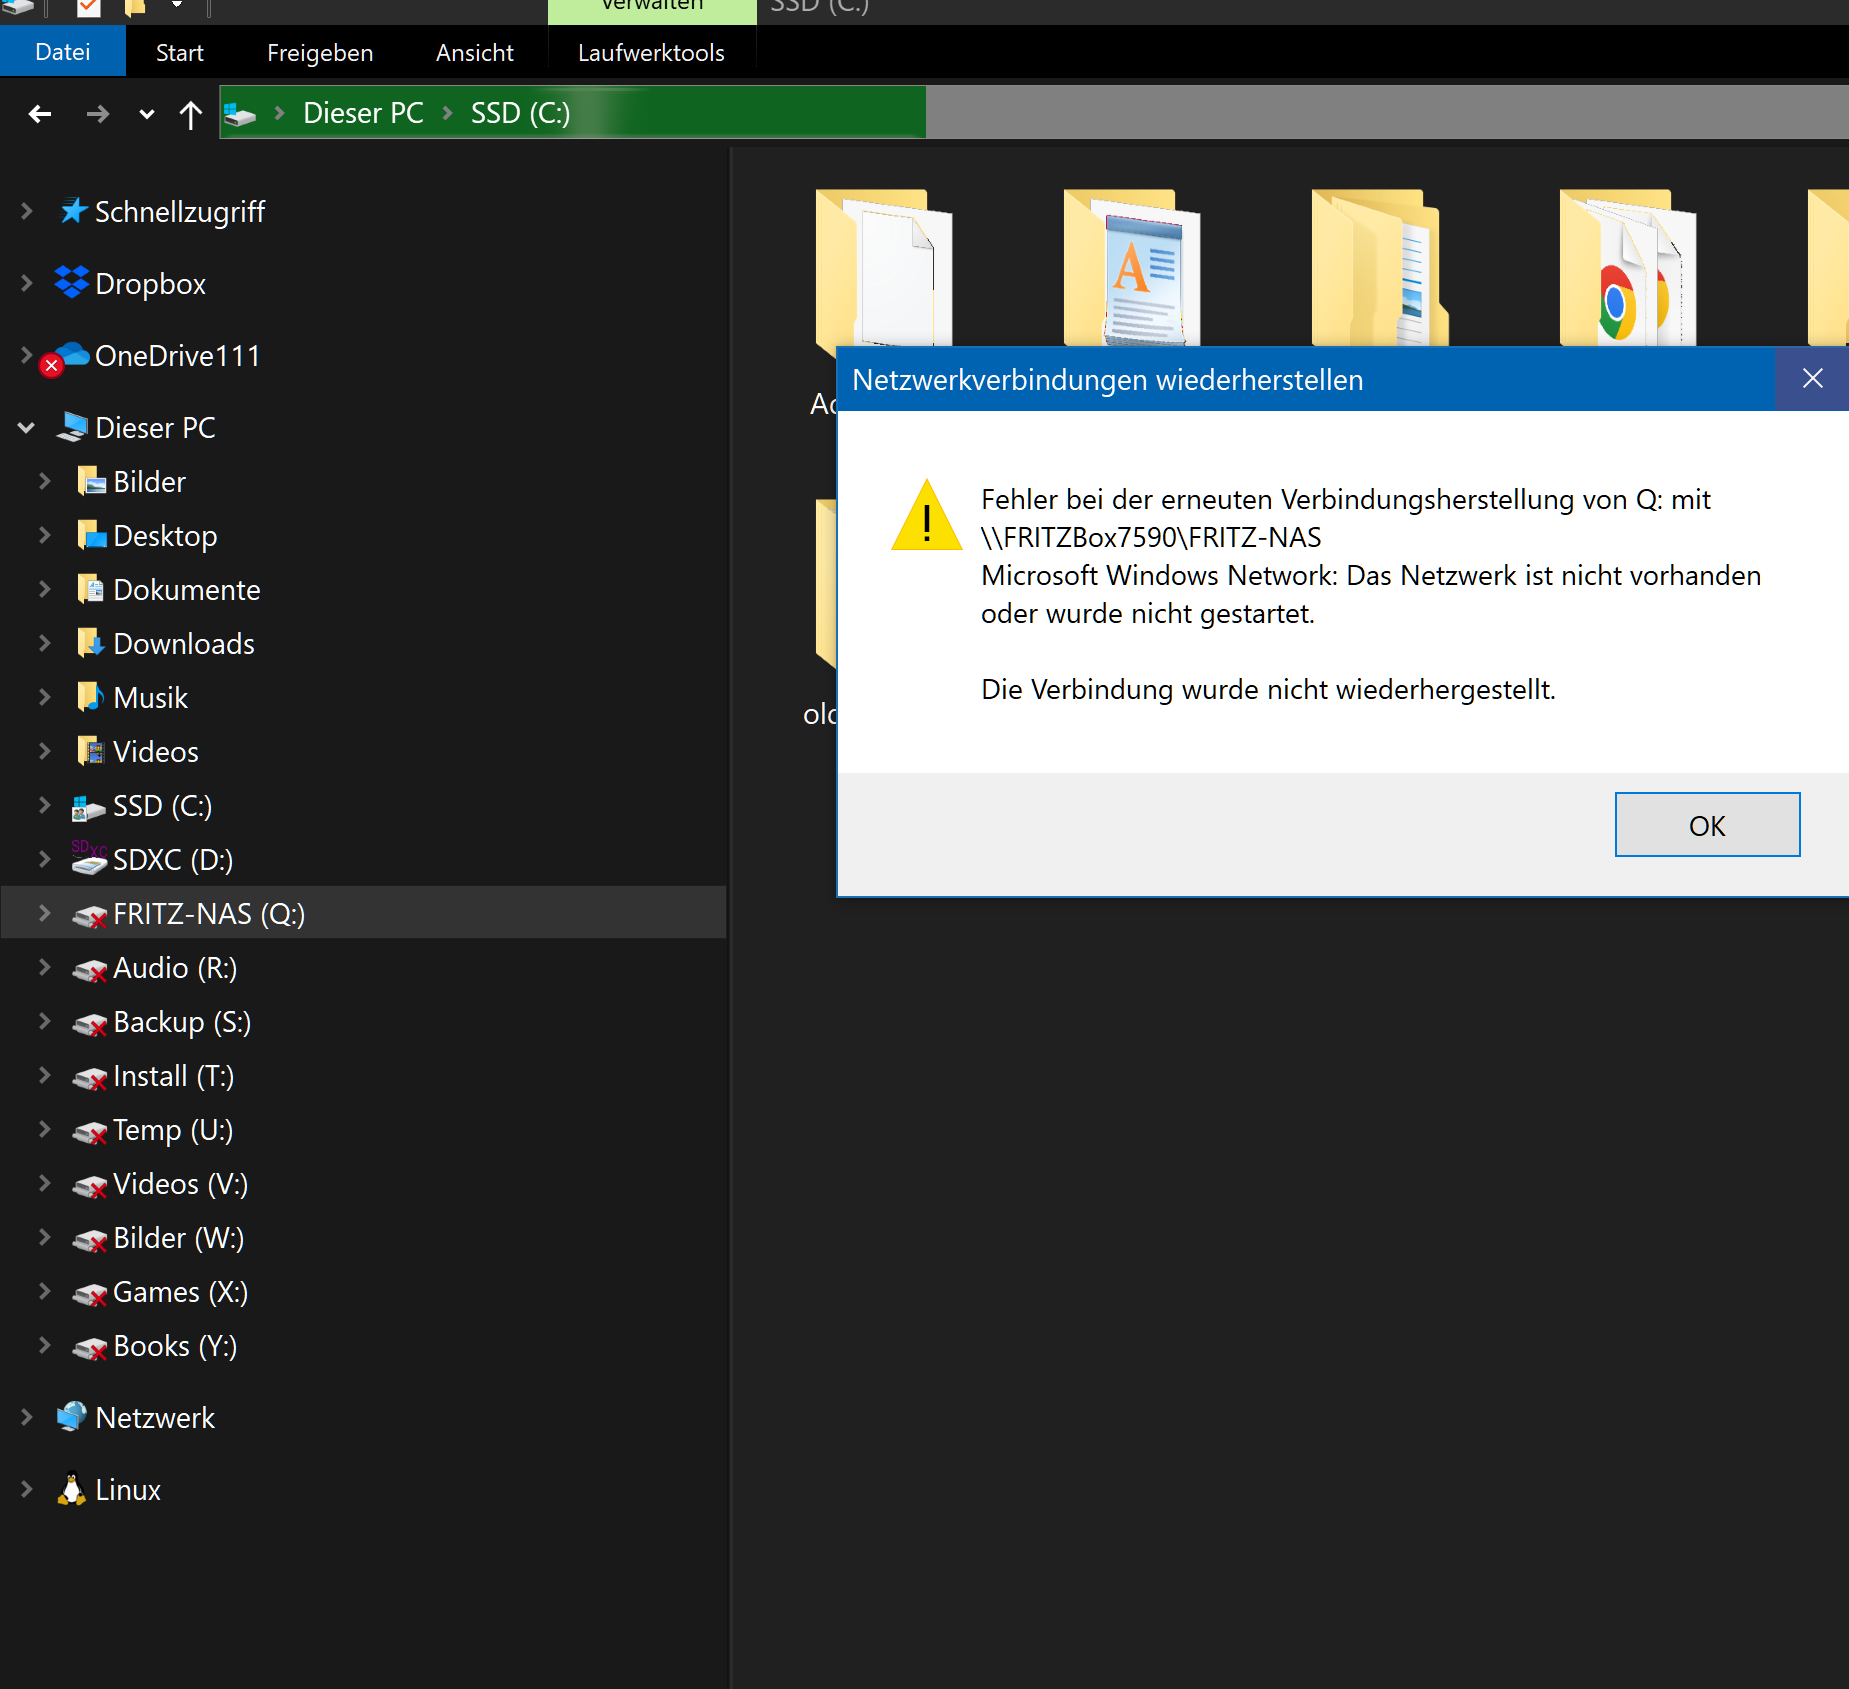This screenshot has width=1849, height=1689.
Task: Switch to the Start ribbon tab
Action: tap(180, 52)
